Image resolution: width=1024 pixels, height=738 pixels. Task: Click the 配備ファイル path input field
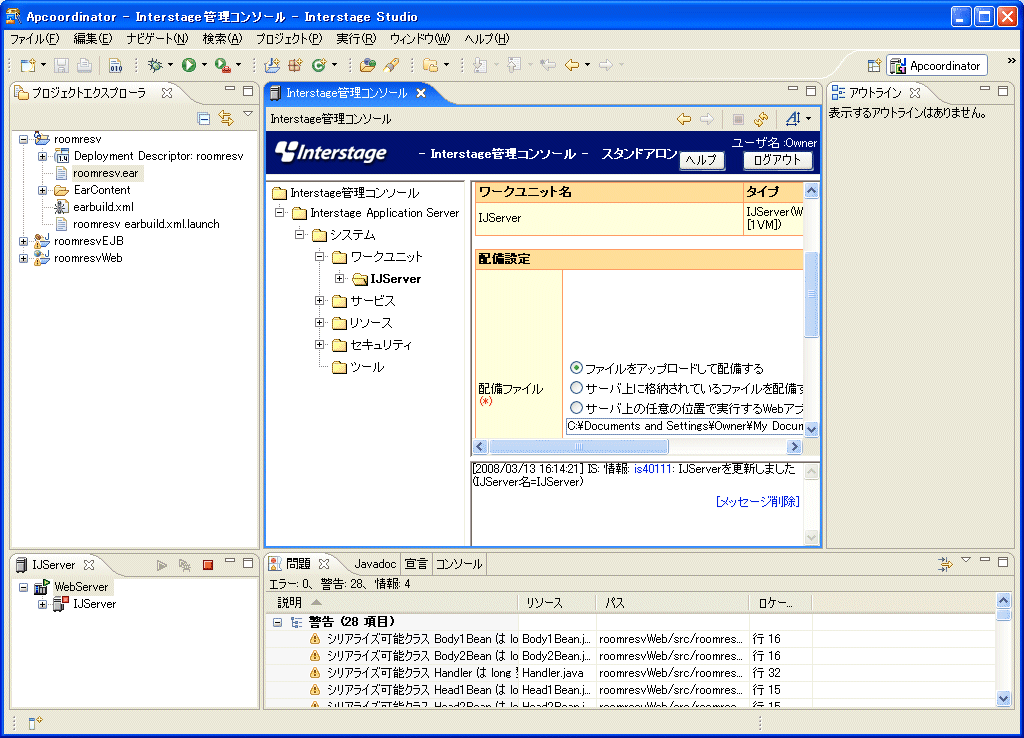684,426
